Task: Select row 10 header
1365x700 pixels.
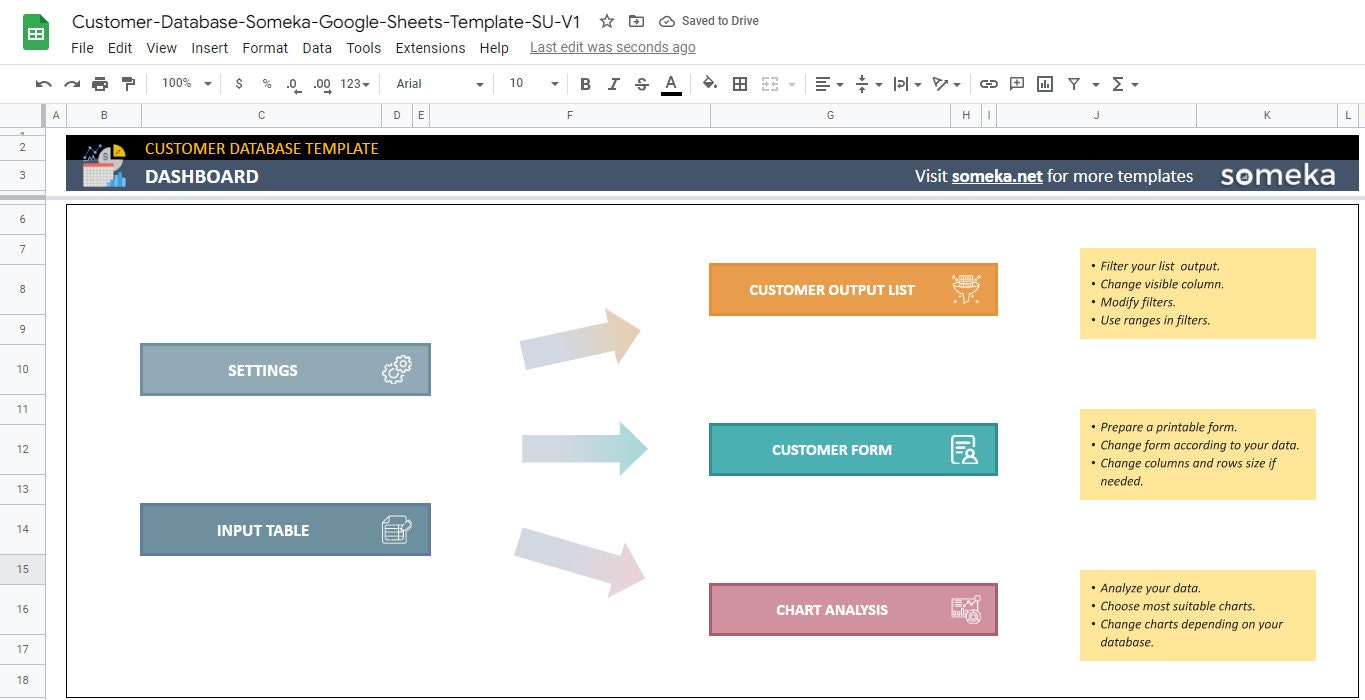Action: point(22,369)
